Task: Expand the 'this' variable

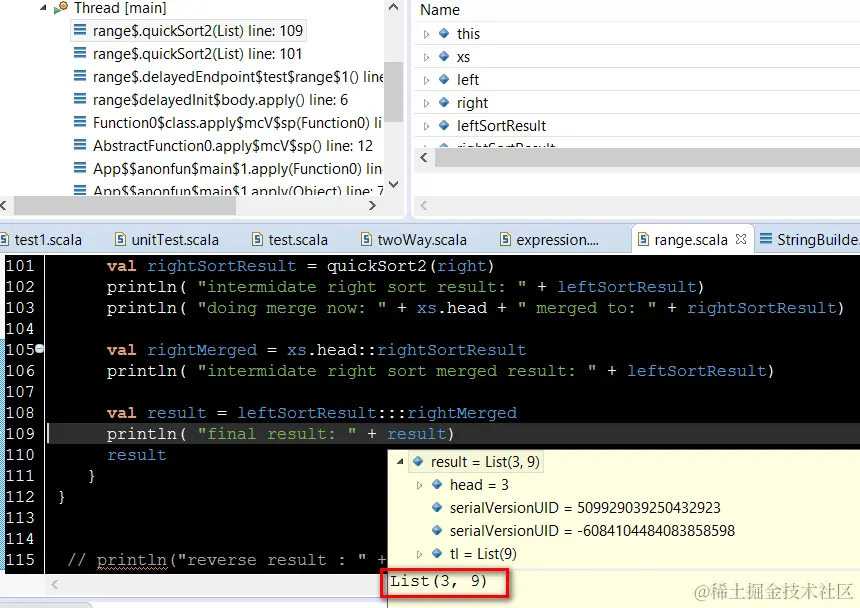Action: [x=426, y=35]
